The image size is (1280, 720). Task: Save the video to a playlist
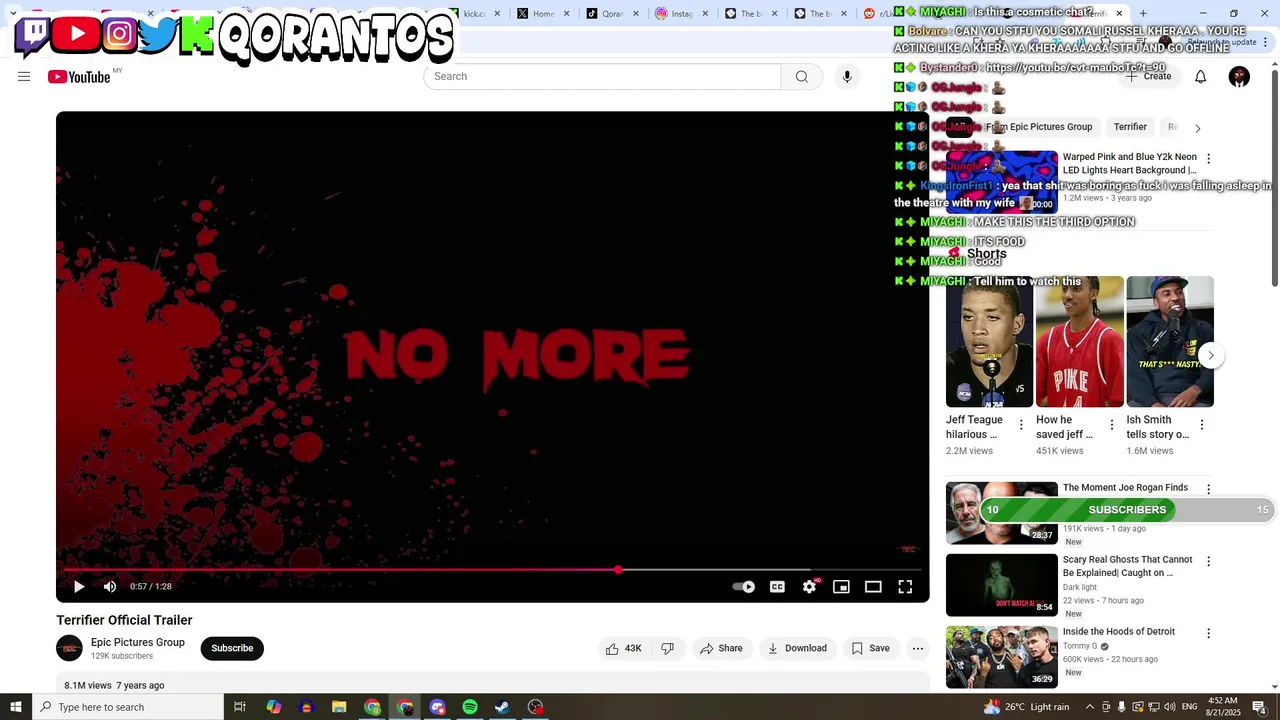870,648
